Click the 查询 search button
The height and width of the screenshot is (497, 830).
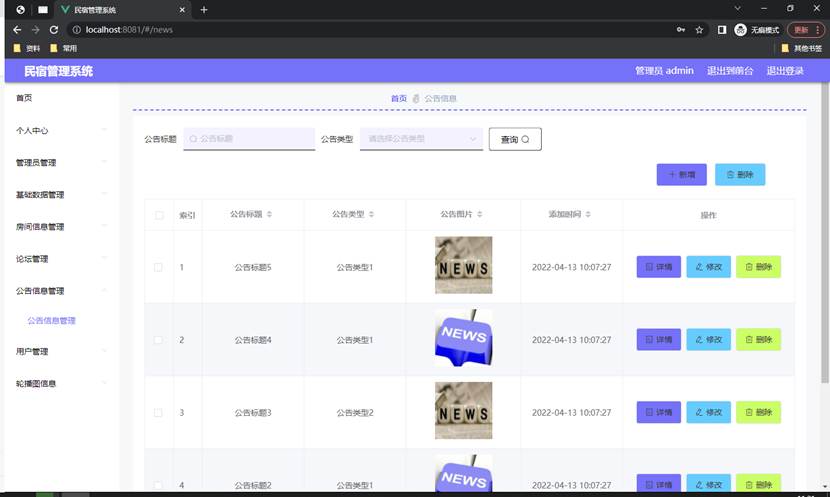(515, 139)
